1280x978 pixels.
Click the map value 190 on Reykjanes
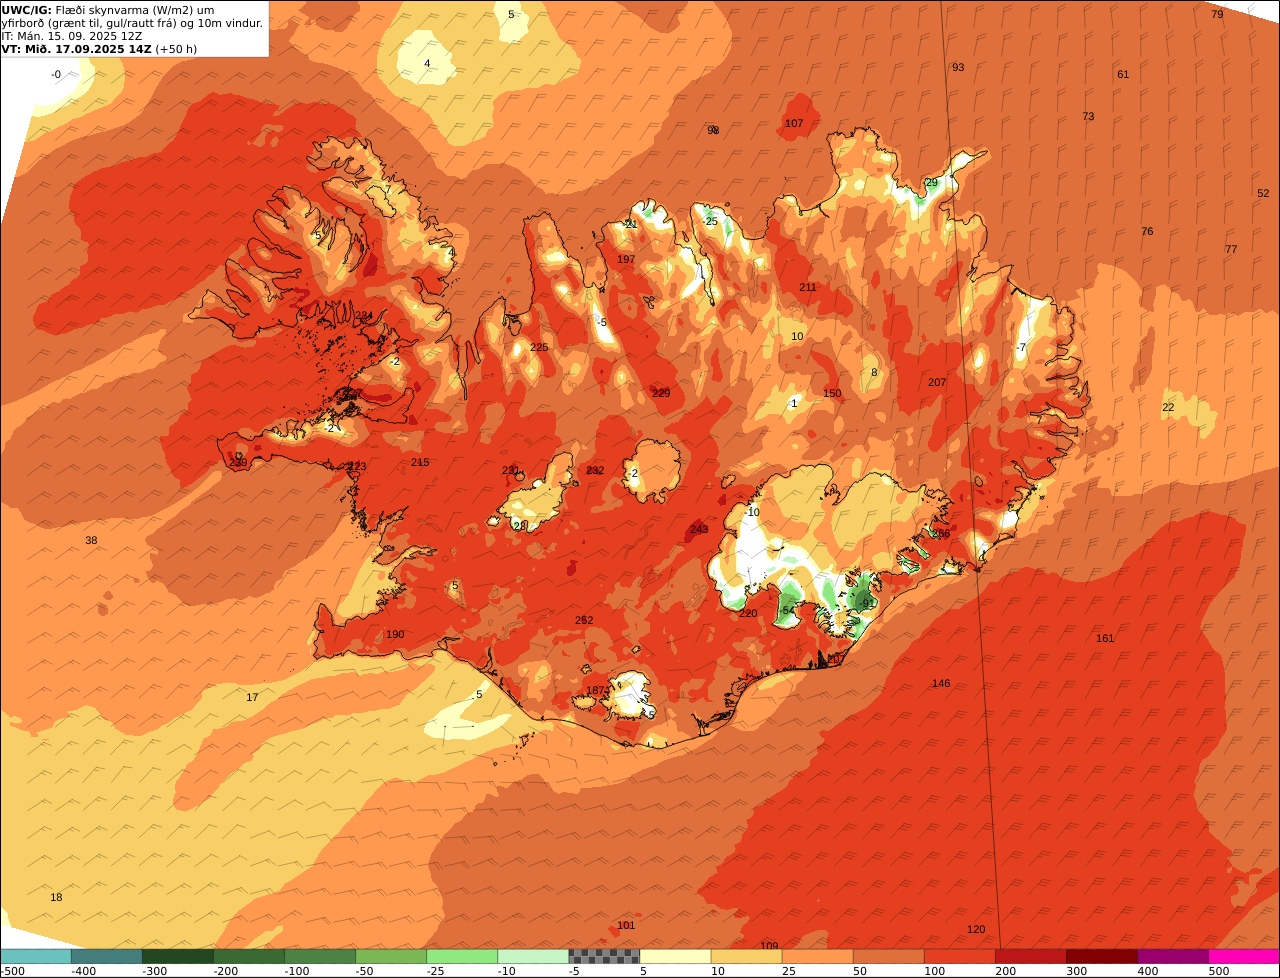tap(395, 635)
